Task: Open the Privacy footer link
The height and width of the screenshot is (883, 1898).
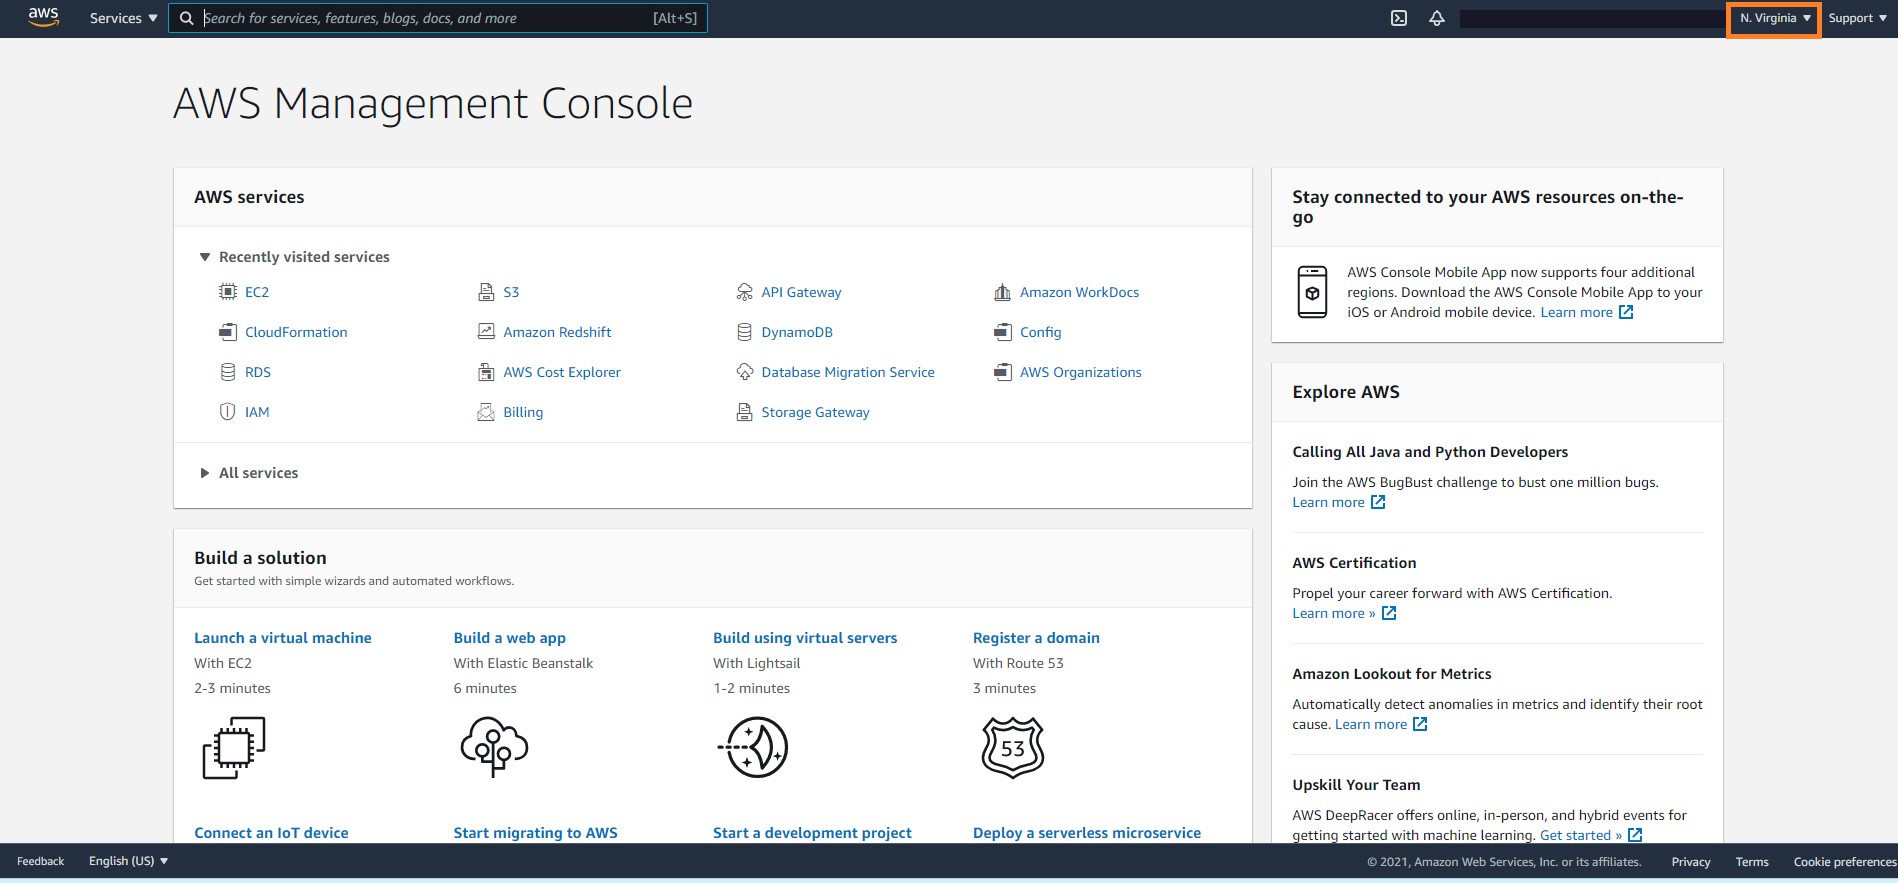Action: [x=1691, y=862]
